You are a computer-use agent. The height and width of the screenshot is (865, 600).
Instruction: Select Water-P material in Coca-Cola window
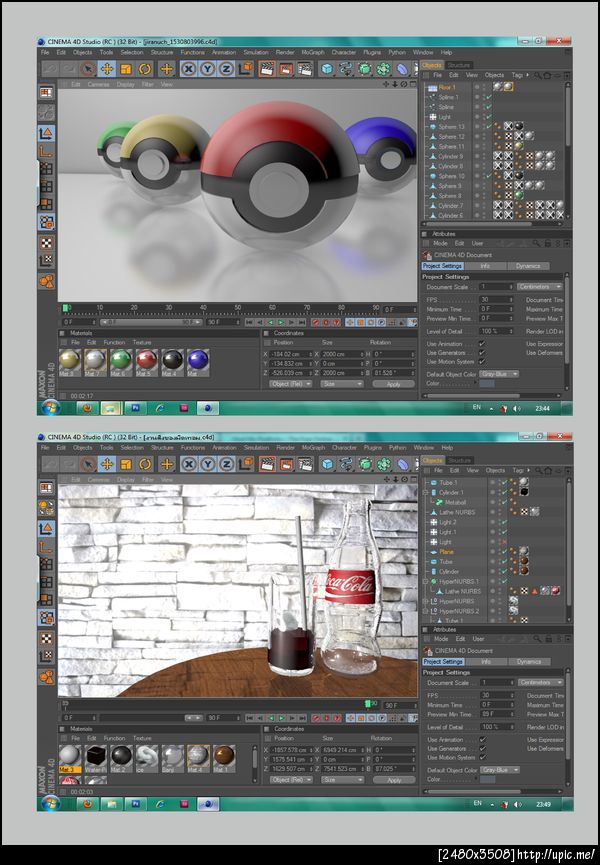pyautogui.click(x=95, y=759)
